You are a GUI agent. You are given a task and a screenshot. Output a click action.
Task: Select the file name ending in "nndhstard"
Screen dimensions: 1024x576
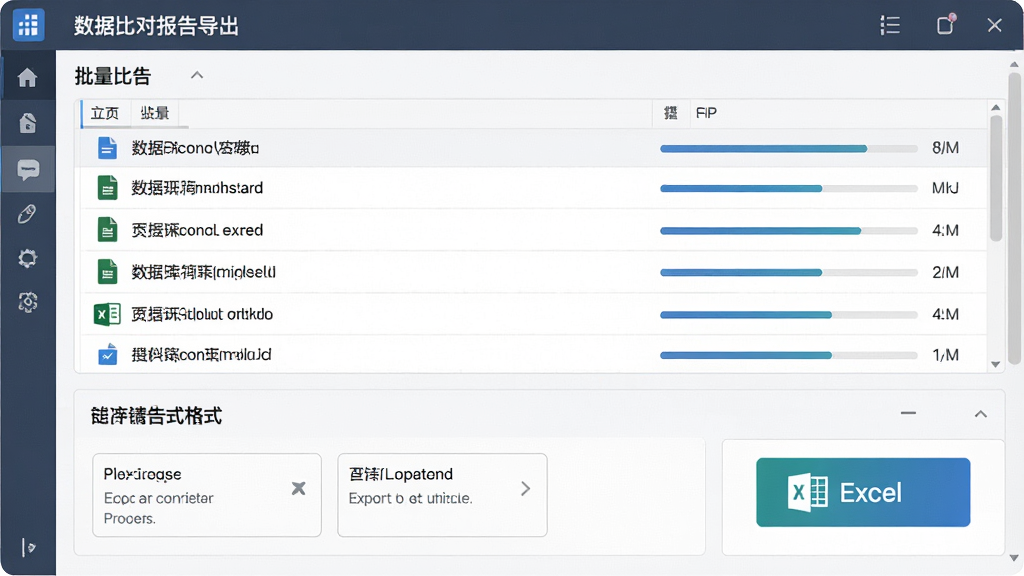197,188
